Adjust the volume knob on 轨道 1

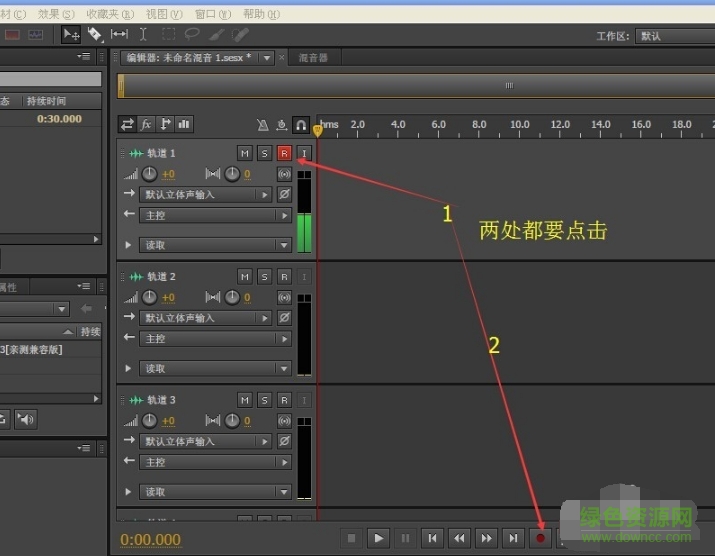[150, 174]
